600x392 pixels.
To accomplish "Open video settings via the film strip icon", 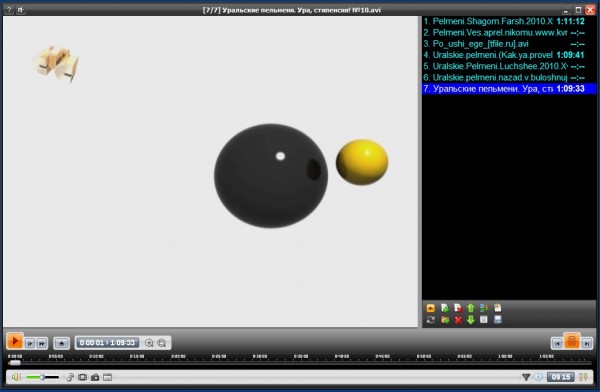I will (x=82, y=377).
